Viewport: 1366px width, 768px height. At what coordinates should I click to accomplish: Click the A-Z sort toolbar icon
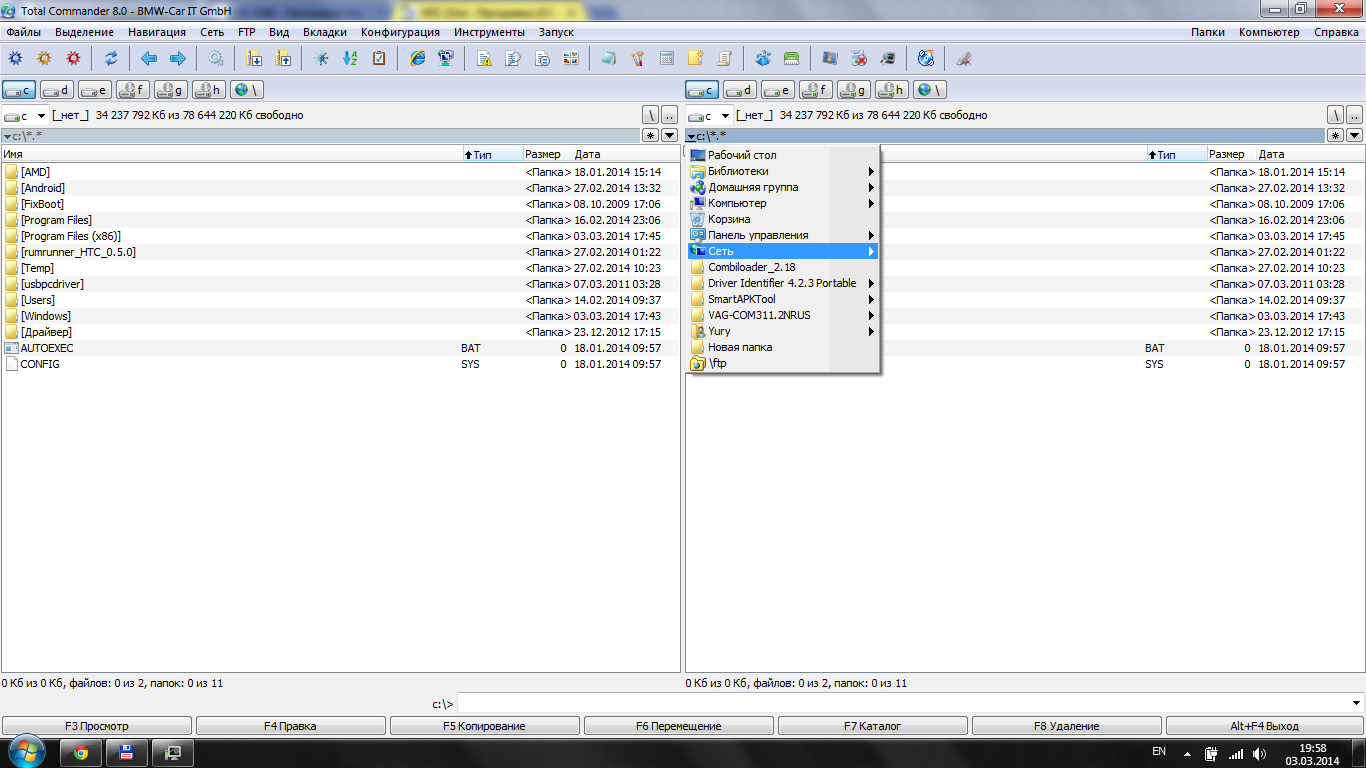coord(350,58)
